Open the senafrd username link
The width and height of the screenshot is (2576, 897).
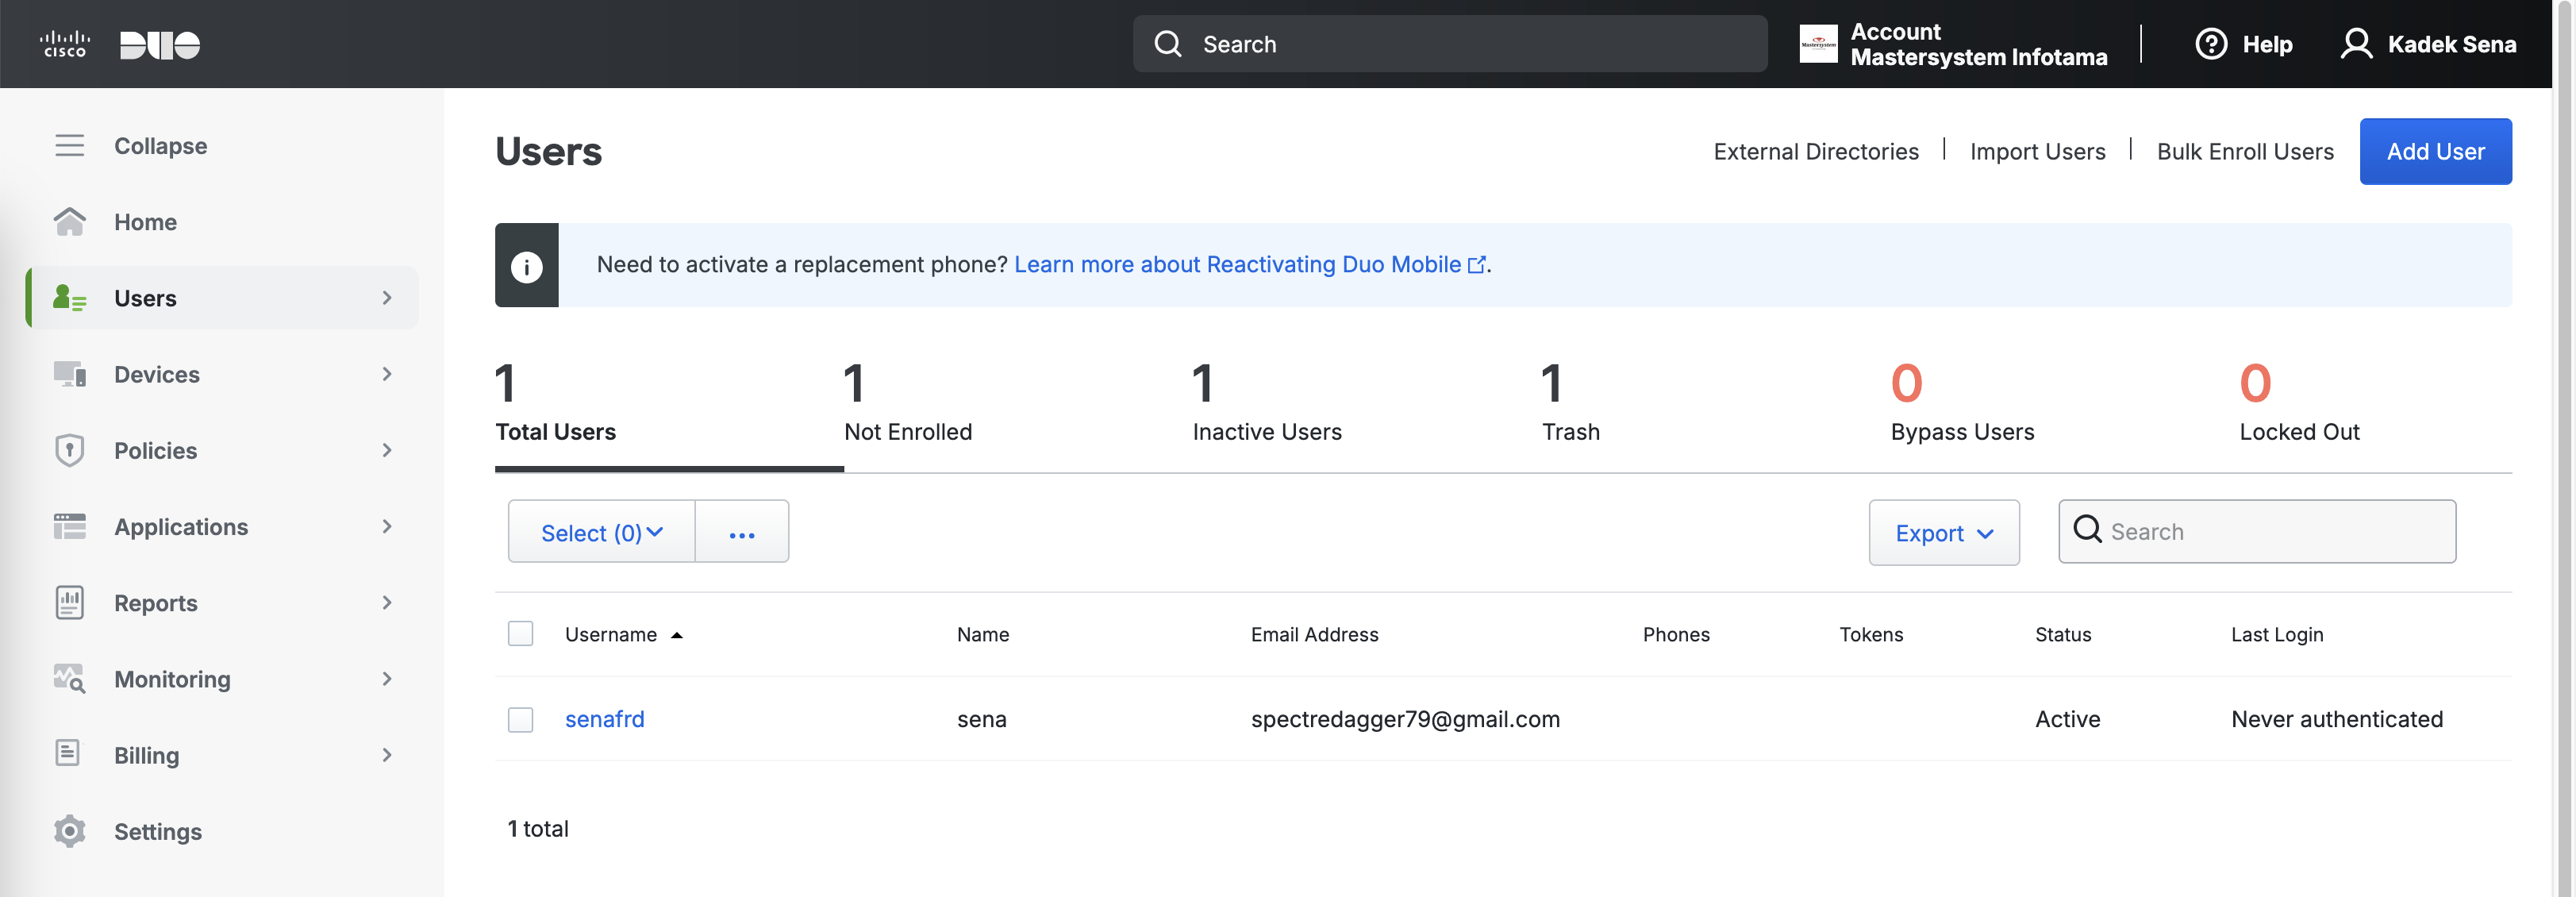tap(604, 719)
